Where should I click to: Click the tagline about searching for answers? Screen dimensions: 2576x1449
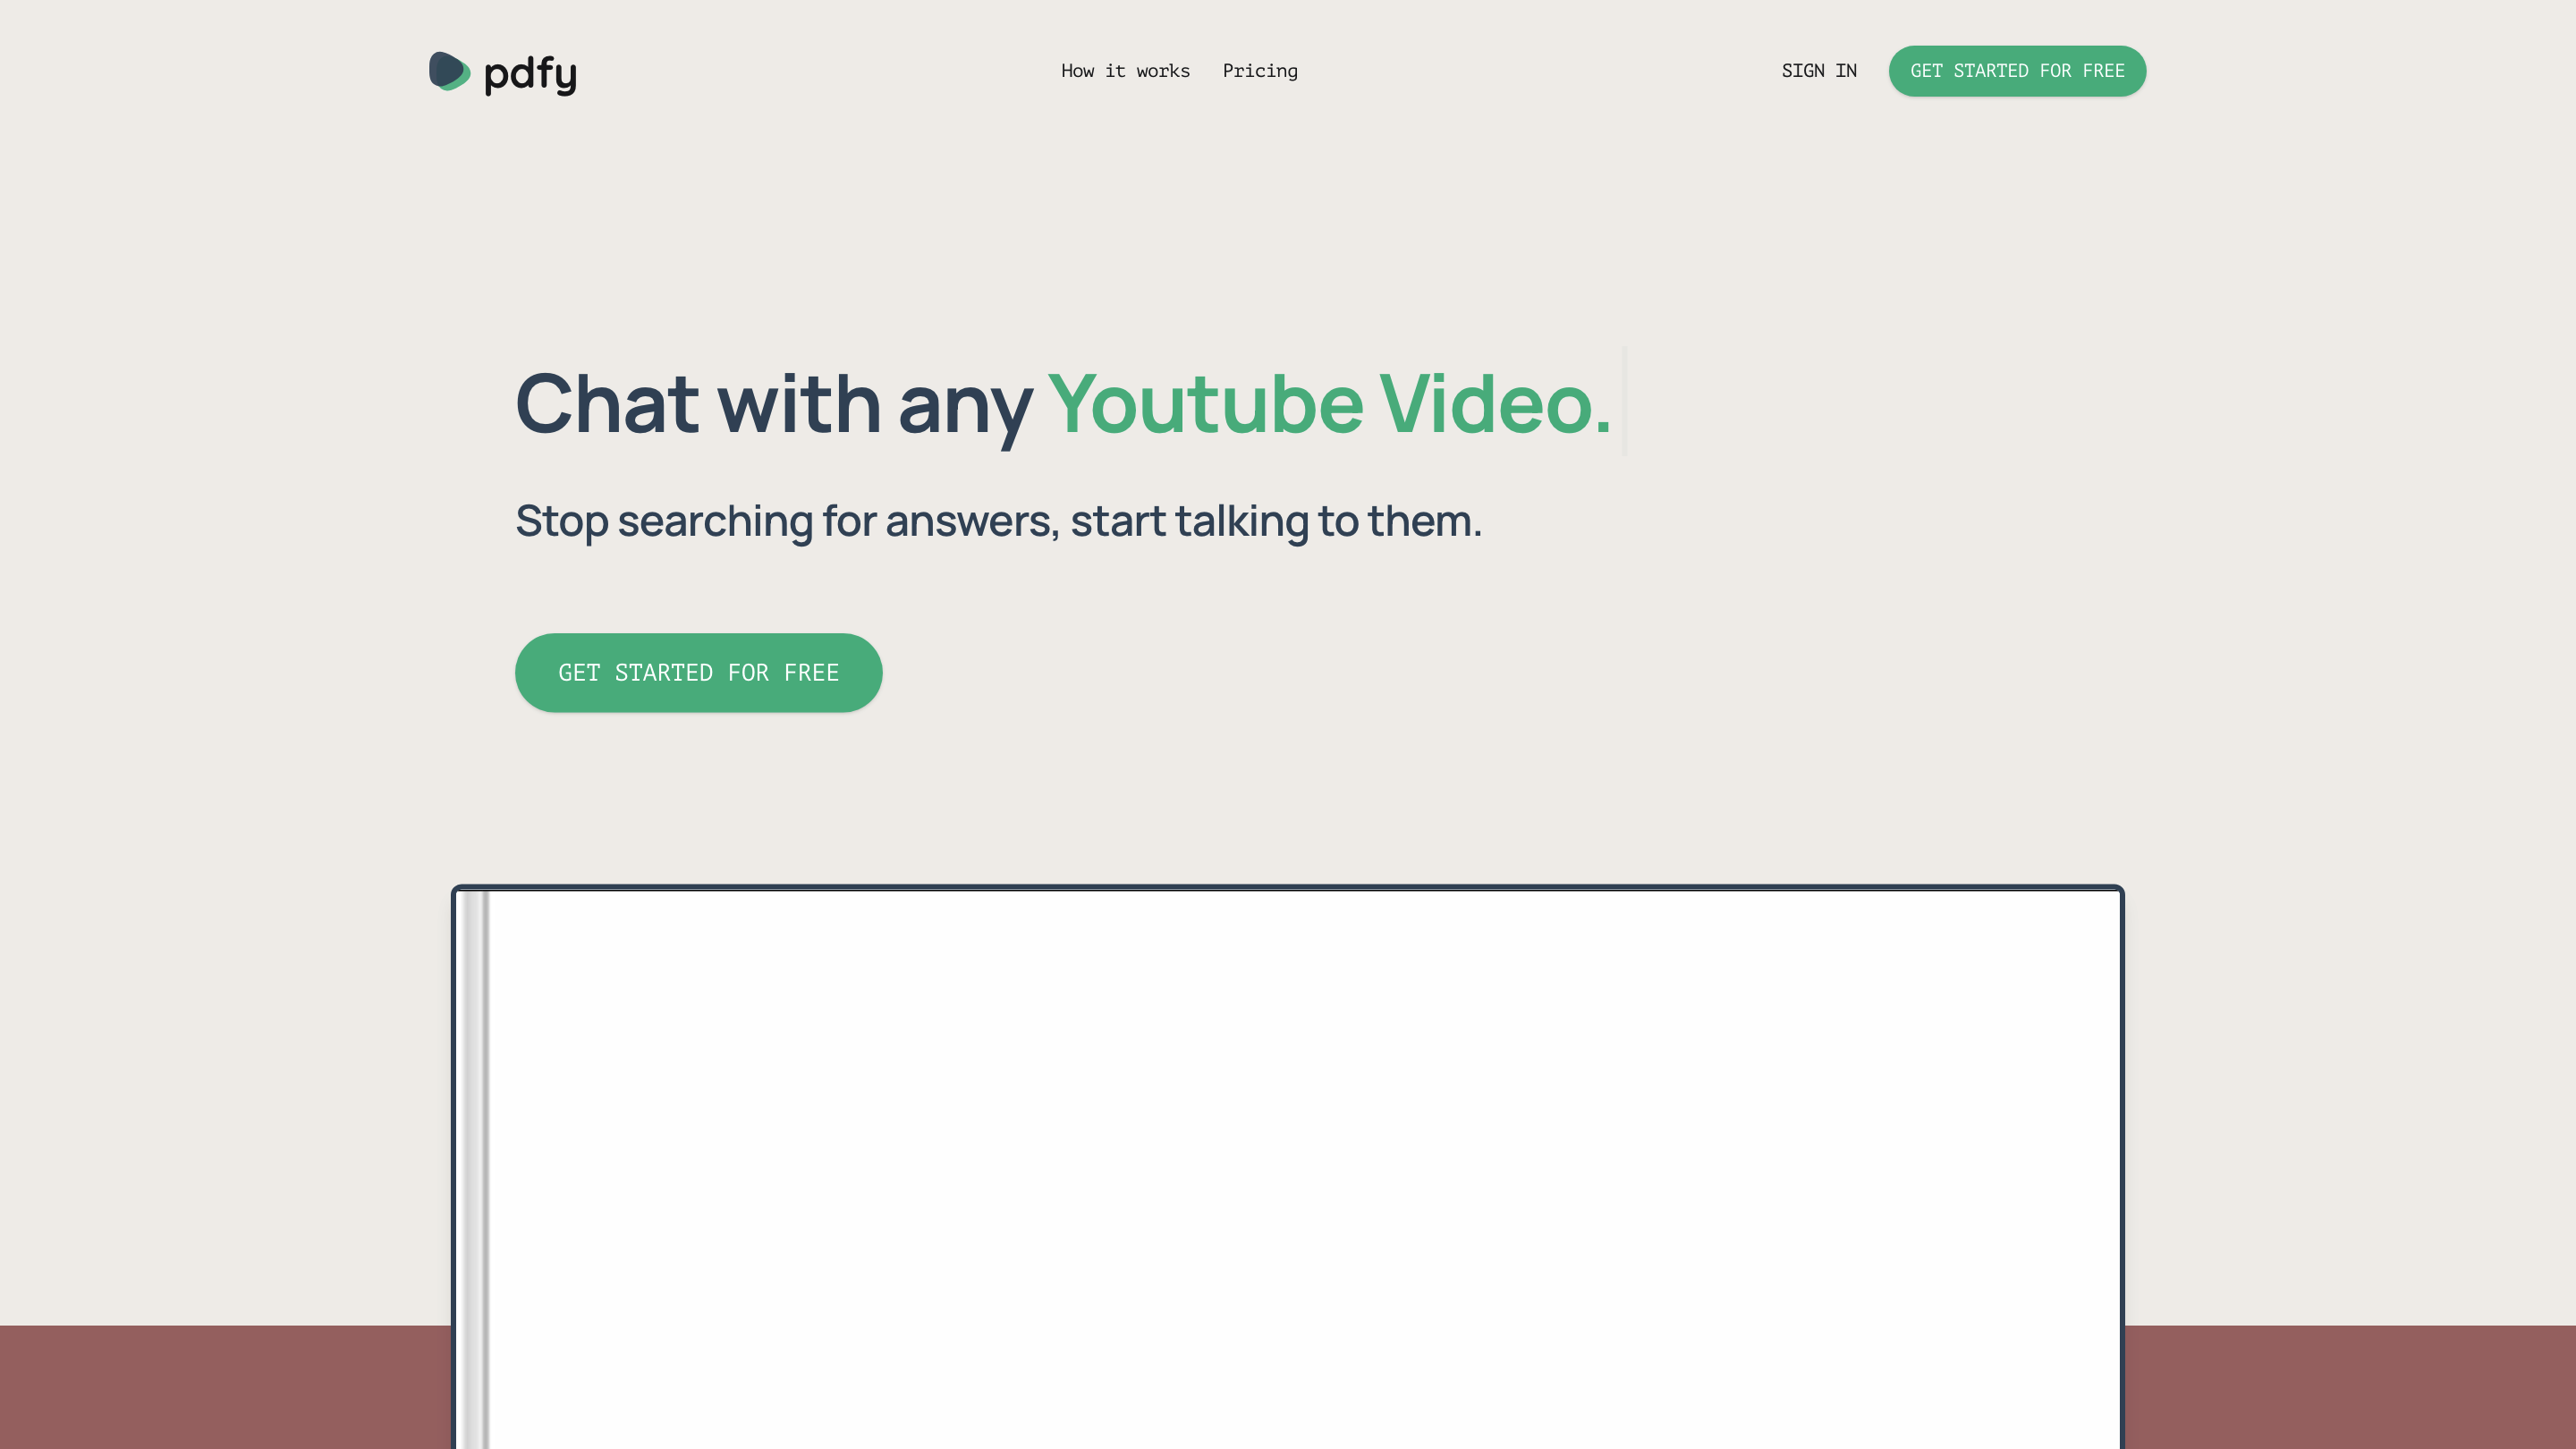point(999,519)
